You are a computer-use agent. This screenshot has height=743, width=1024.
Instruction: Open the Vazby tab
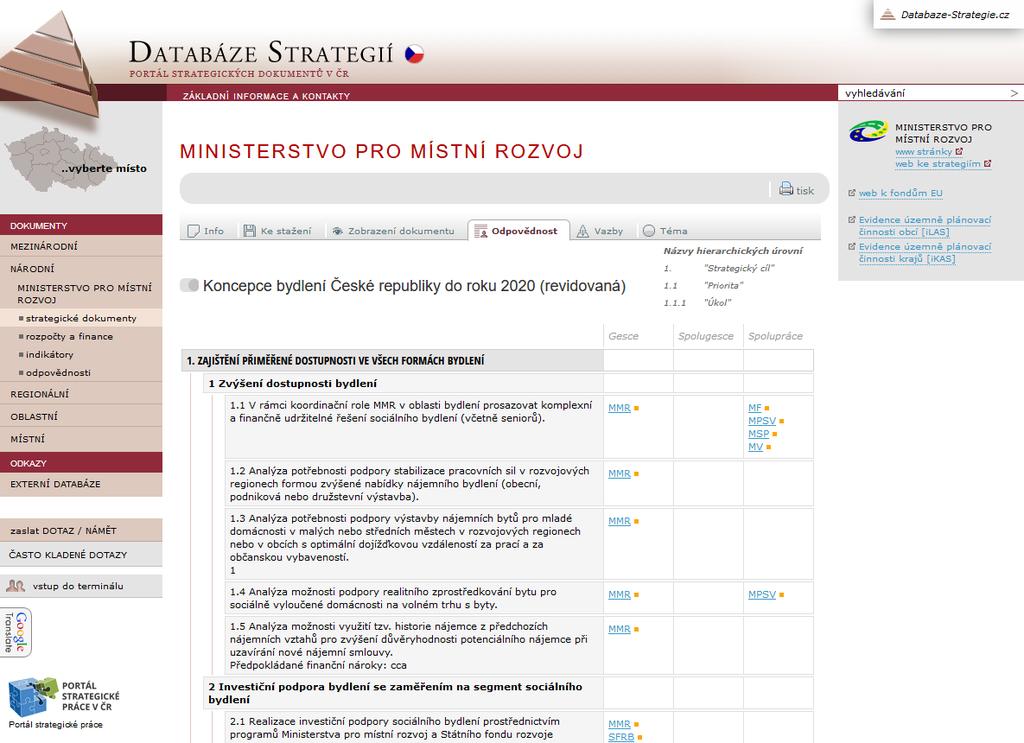(x=600, y=231)
